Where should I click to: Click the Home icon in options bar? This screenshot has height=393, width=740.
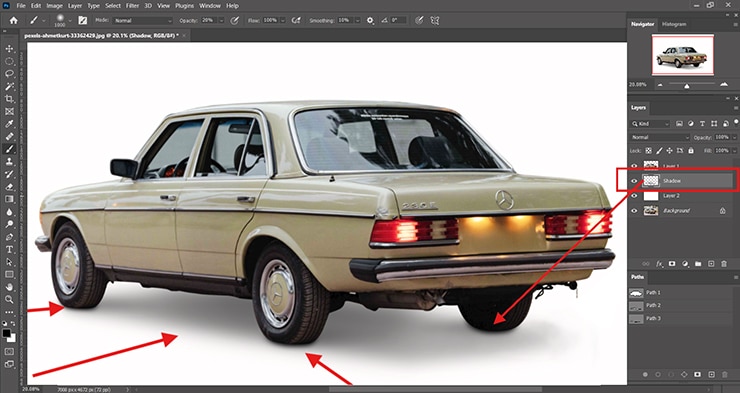(14, 20)
